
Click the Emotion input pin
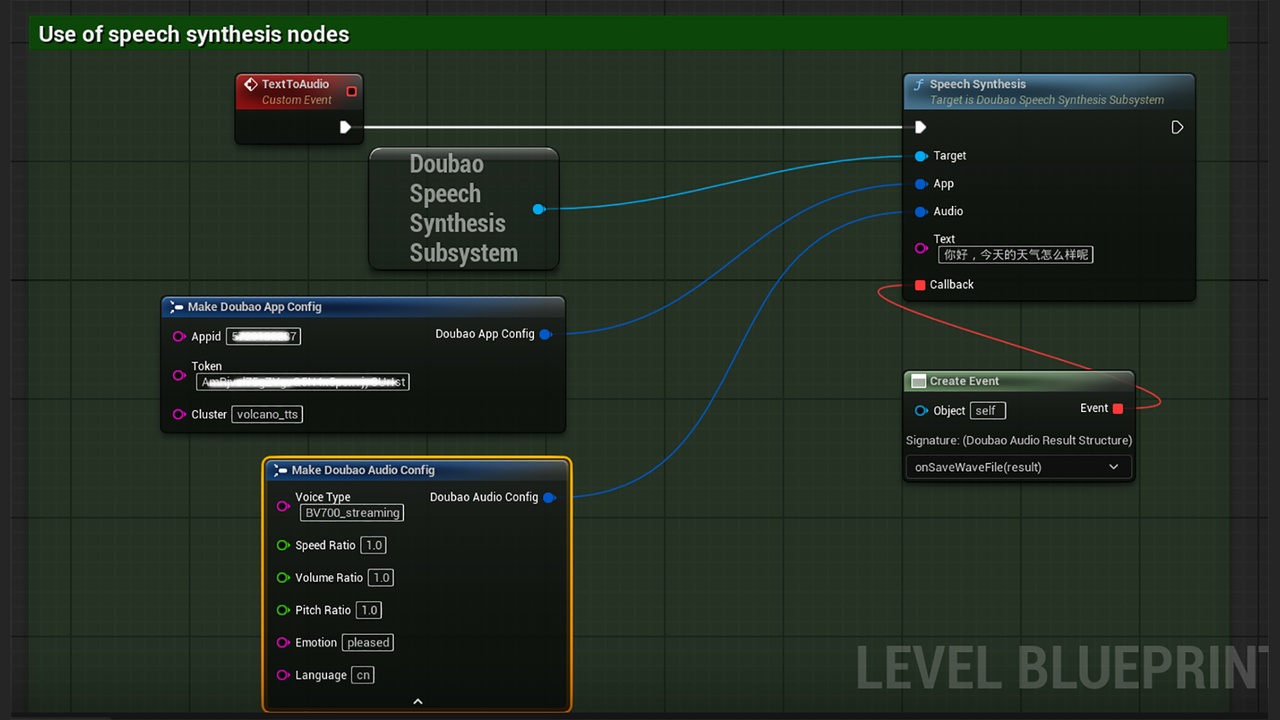tap(283, 643)
